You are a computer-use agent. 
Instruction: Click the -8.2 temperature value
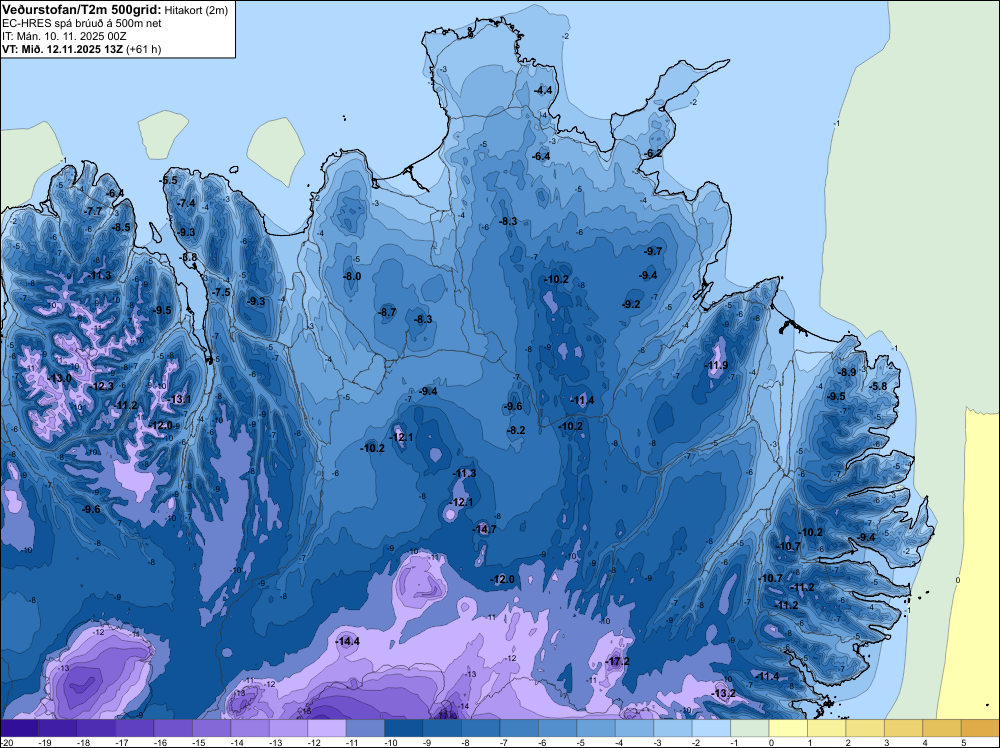pyautogui.click(x=516, y=430)
